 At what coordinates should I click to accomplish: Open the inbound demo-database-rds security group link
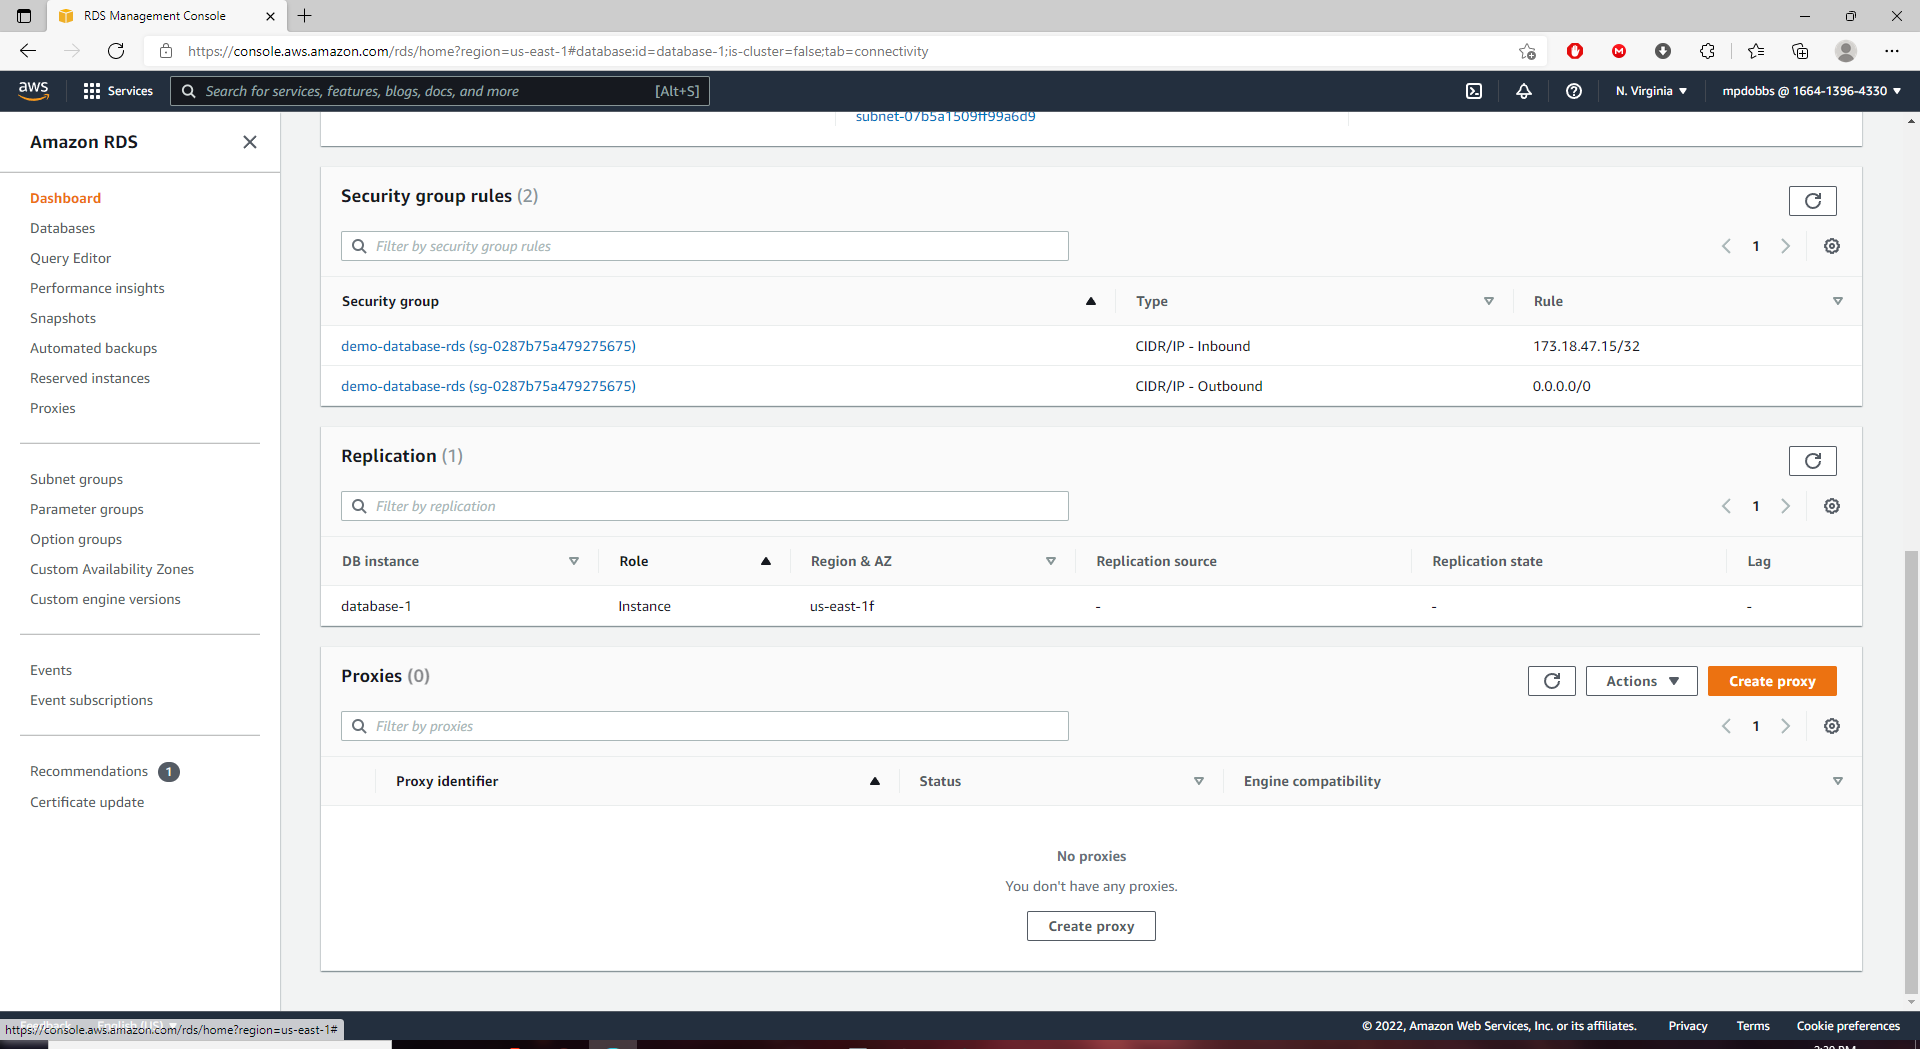click(488, 346)
